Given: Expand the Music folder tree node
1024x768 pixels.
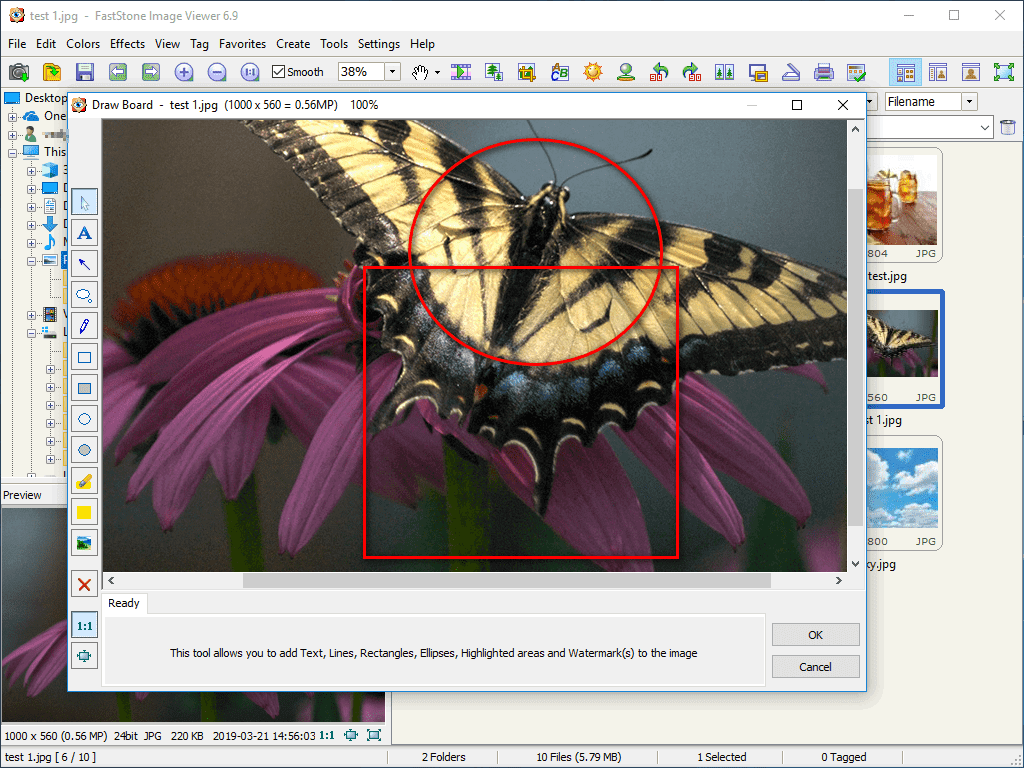Looking at the screenshot, I should click(31, 243).
